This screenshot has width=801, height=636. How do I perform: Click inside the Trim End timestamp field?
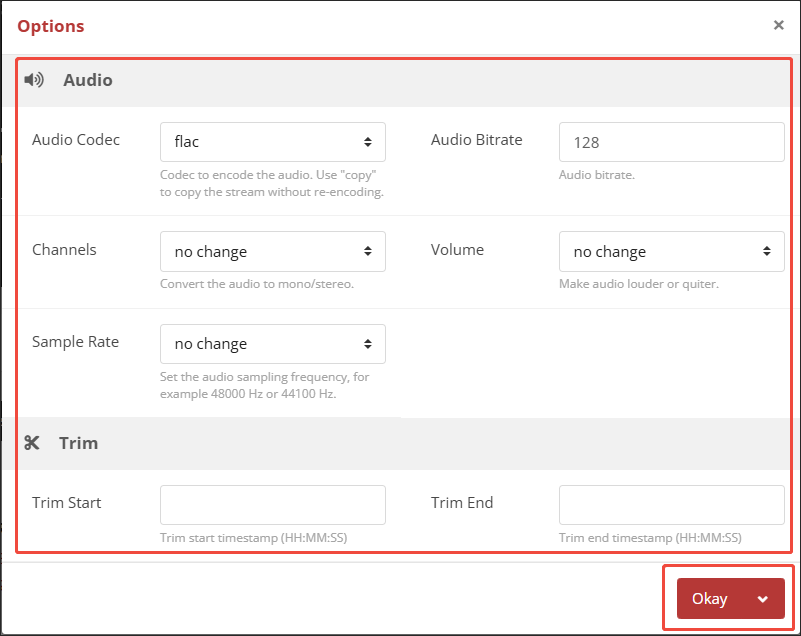pyautogui.click(x=670, y=505)
